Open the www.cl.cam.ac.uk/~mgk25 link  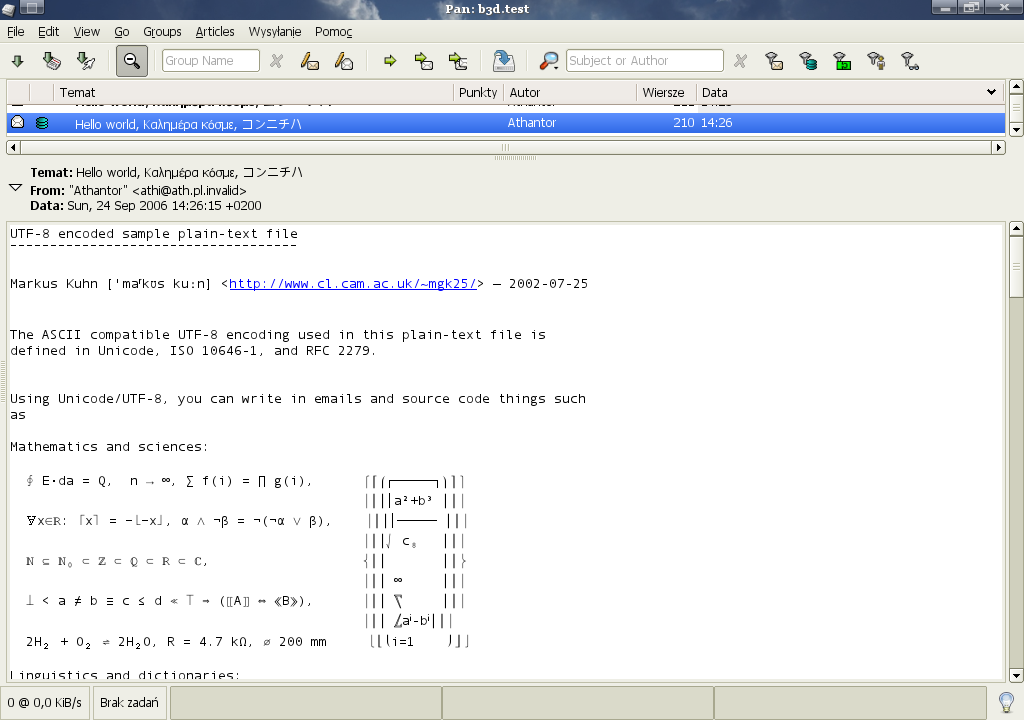(x=353, y=284)
